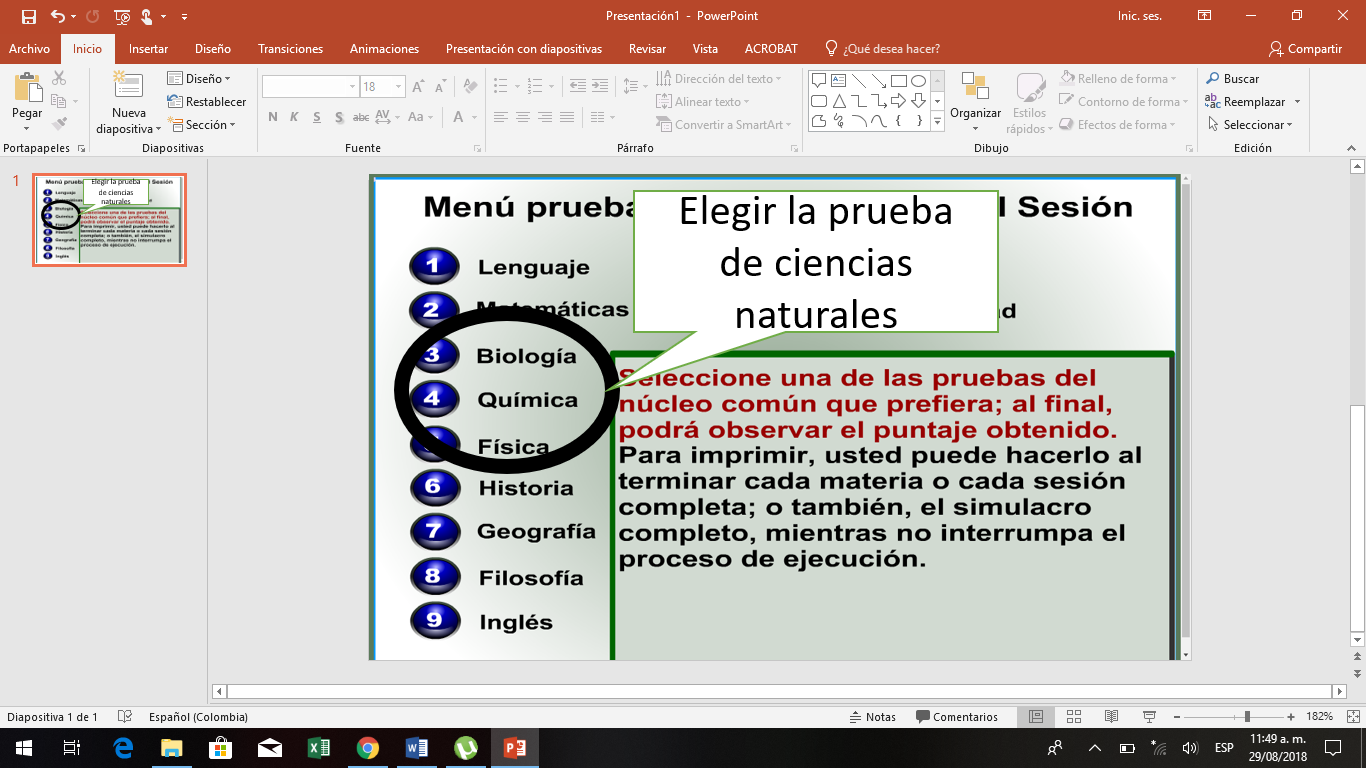Switch to slide sorter view icon
Screen dimensions: 1366x768
tap(1073, 717)
